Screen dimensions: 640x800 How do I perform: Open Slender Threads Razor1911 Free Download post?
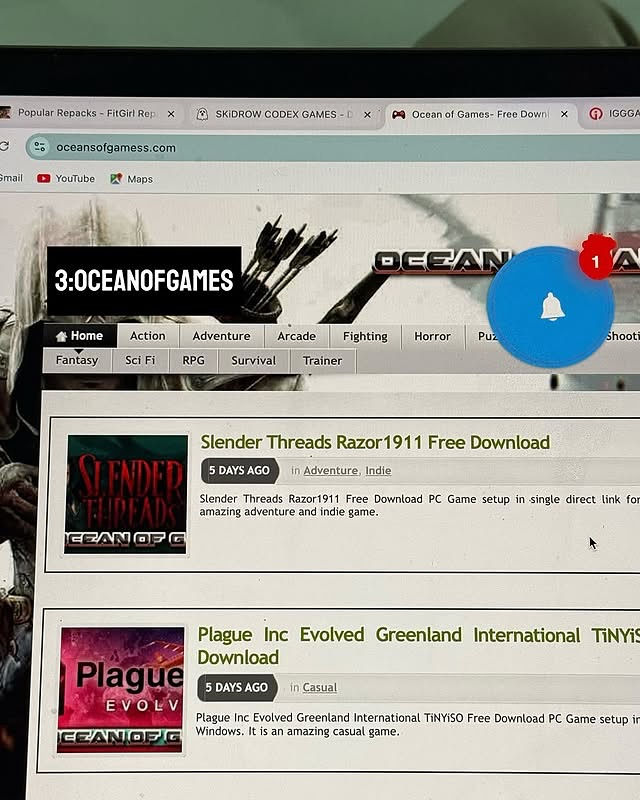[375, 442]
